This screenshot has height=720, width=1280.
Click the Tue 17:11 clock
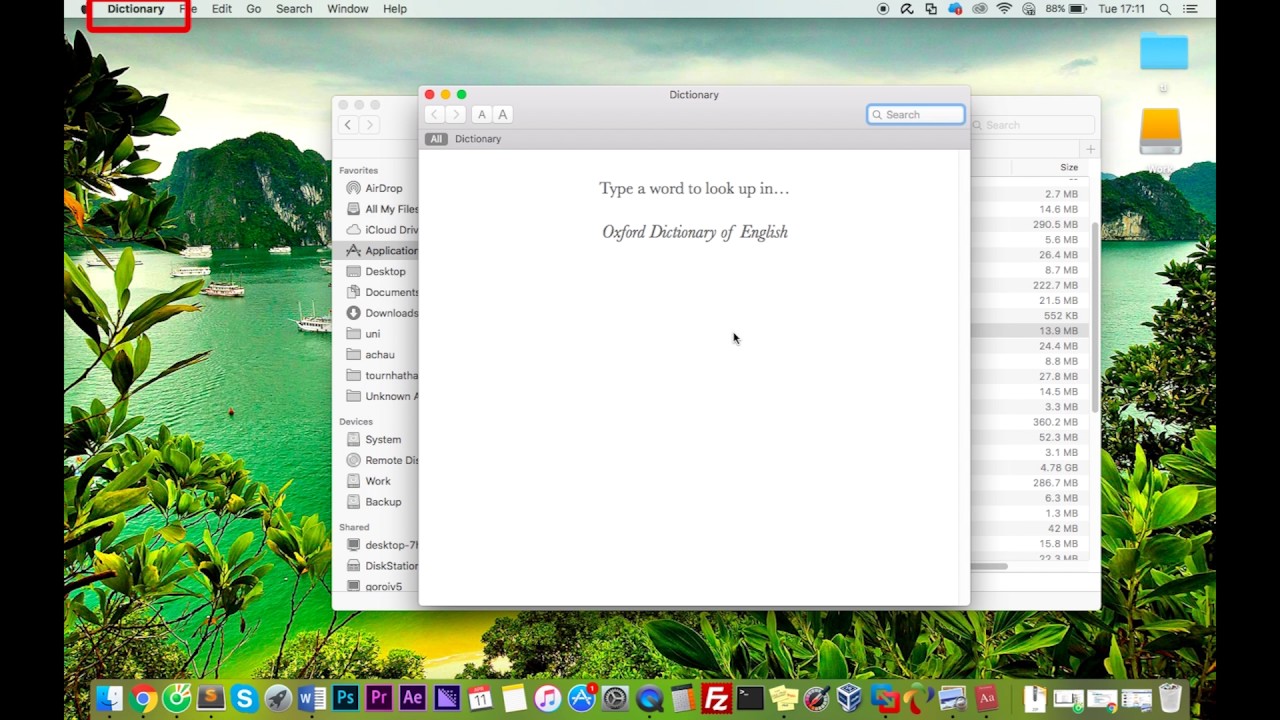coord(1121,9)
